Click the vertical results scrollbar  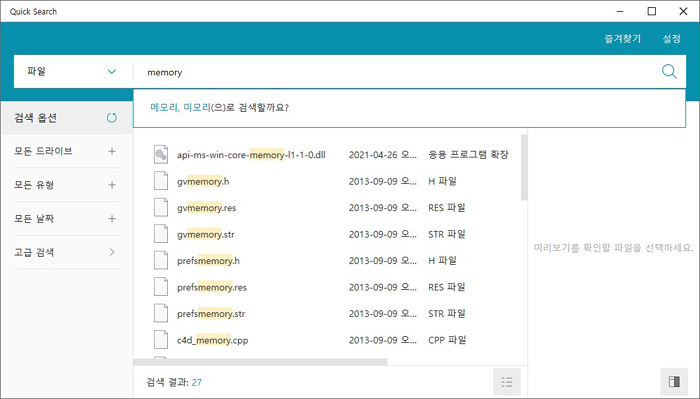point(524,167)
